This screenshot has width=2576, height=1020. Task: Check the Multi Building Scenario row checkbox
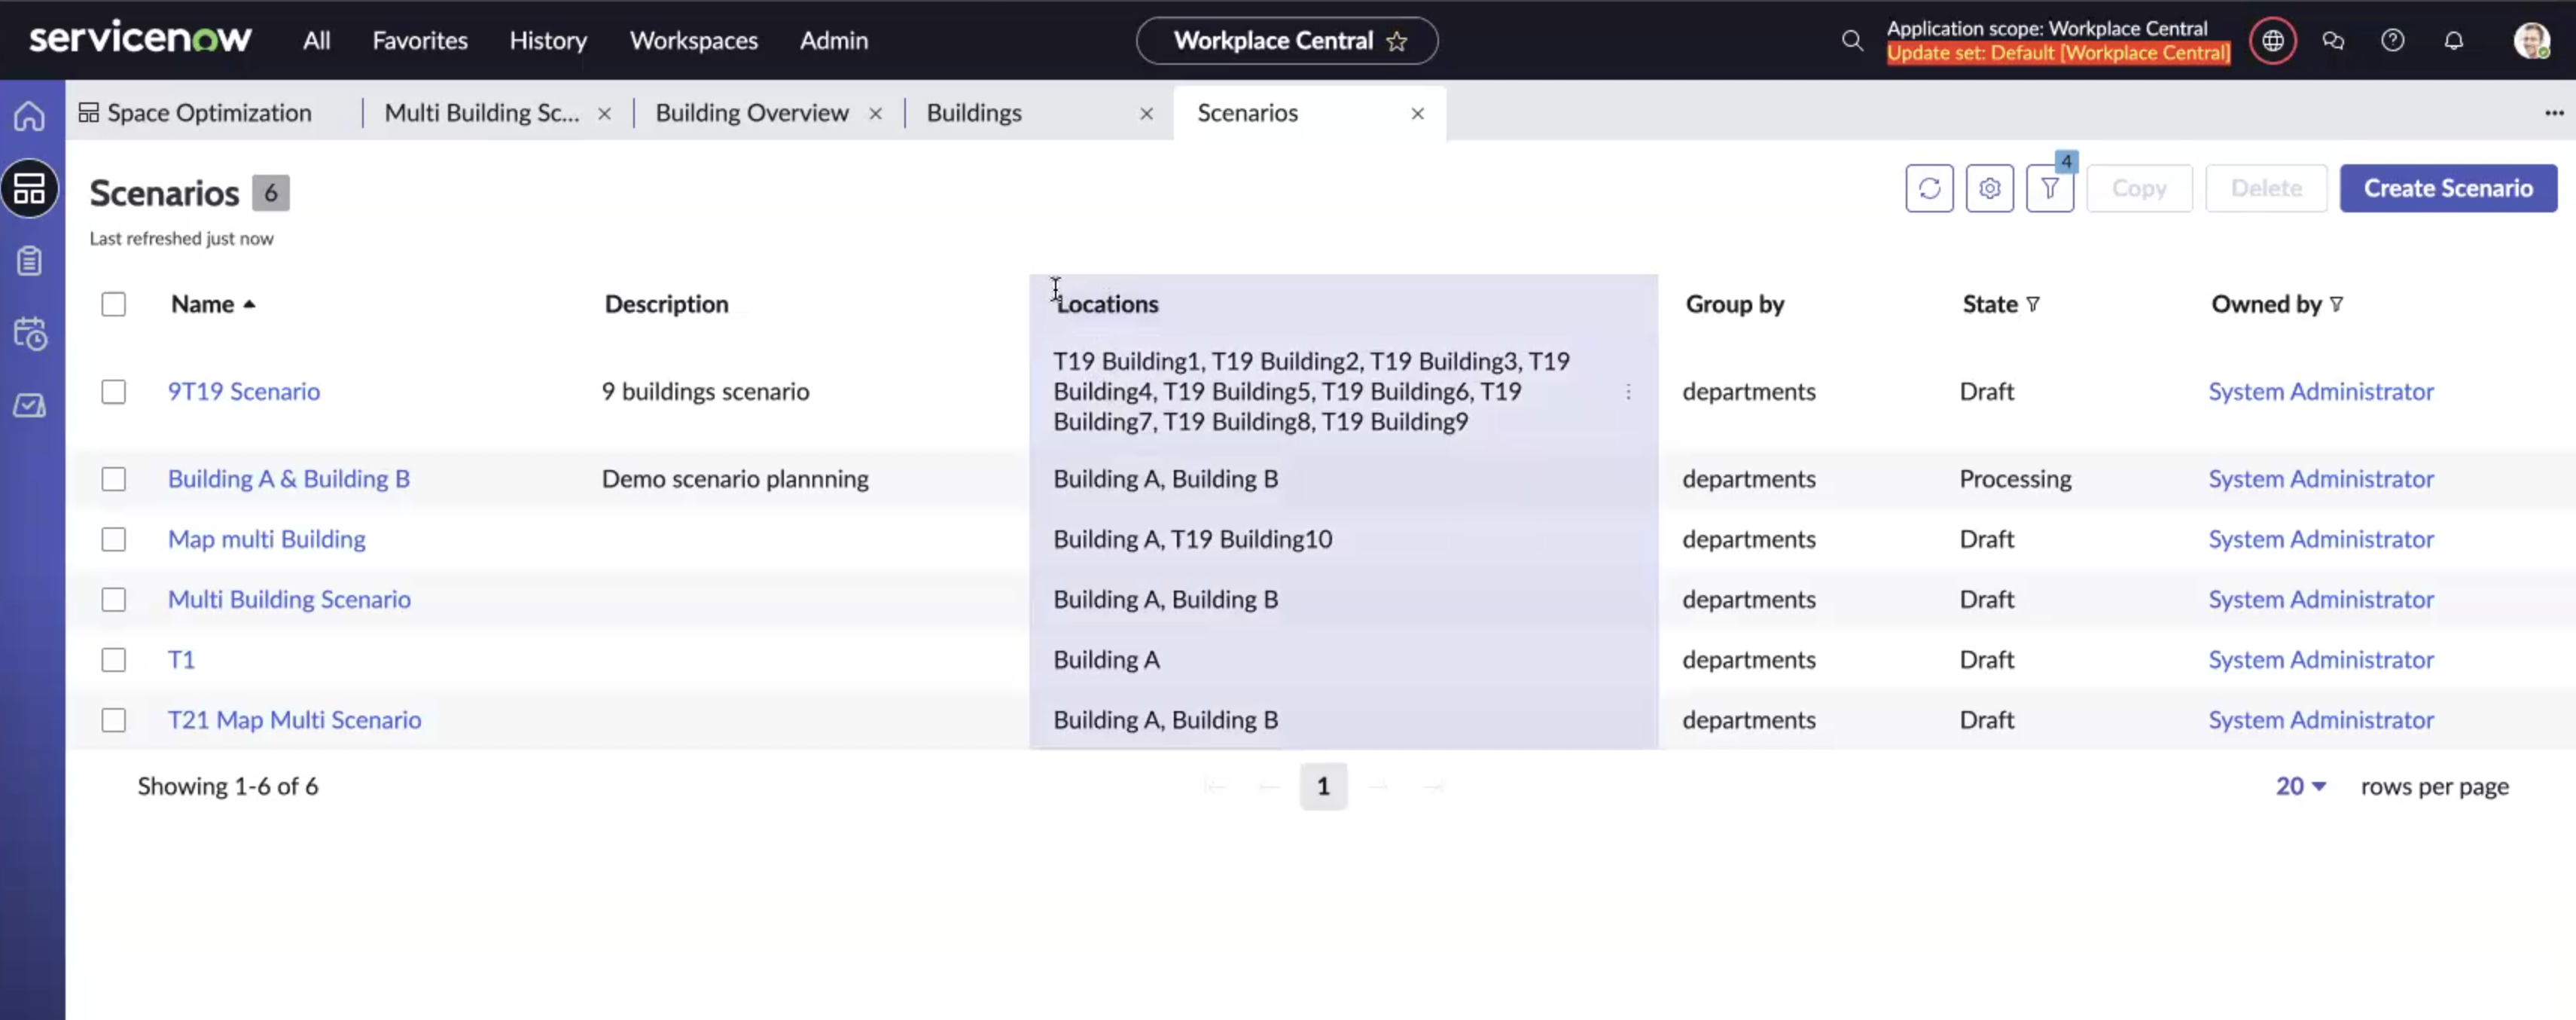tap(113, 599)
